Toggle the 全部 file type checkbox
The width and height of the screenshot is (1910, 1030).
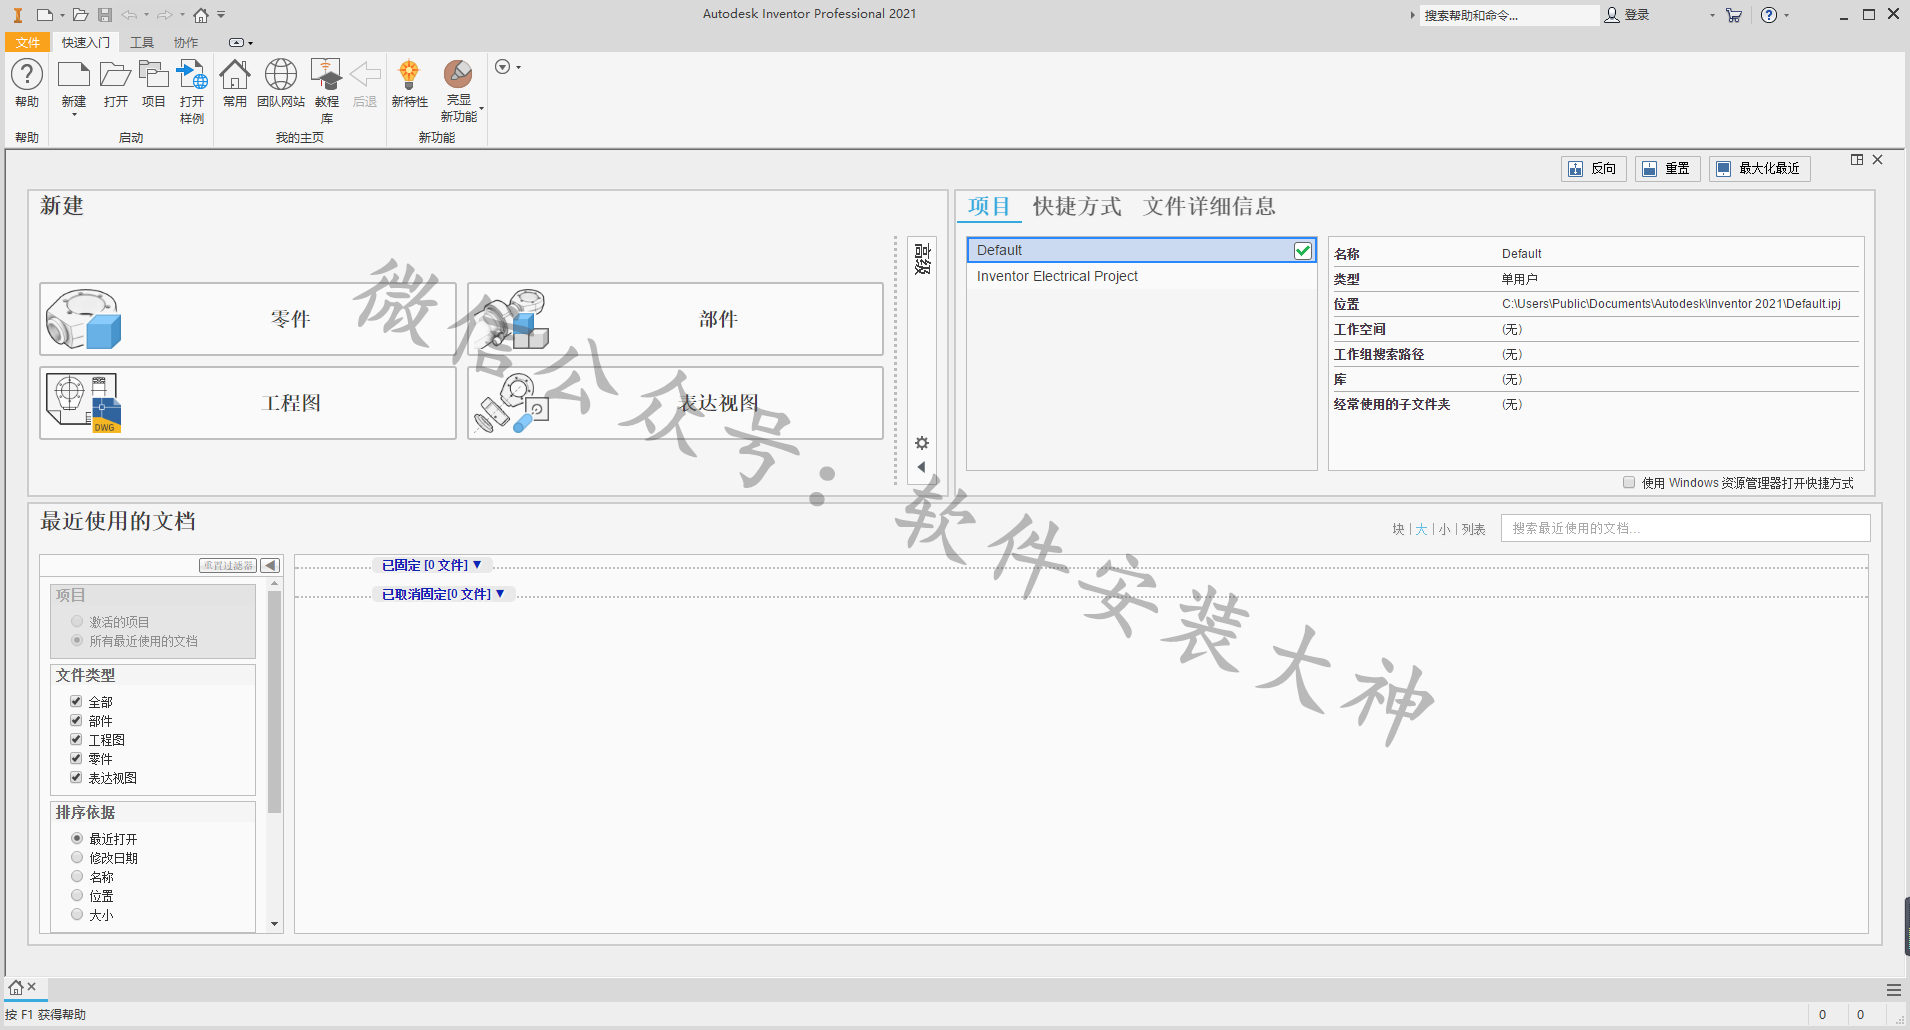pos(76,701)
